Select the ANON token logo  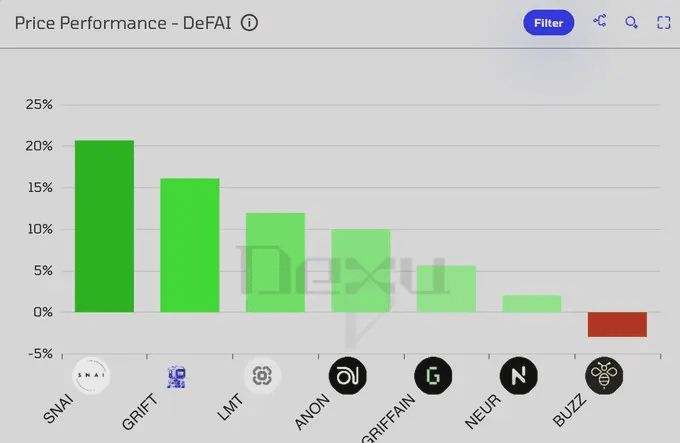[347, 375]
